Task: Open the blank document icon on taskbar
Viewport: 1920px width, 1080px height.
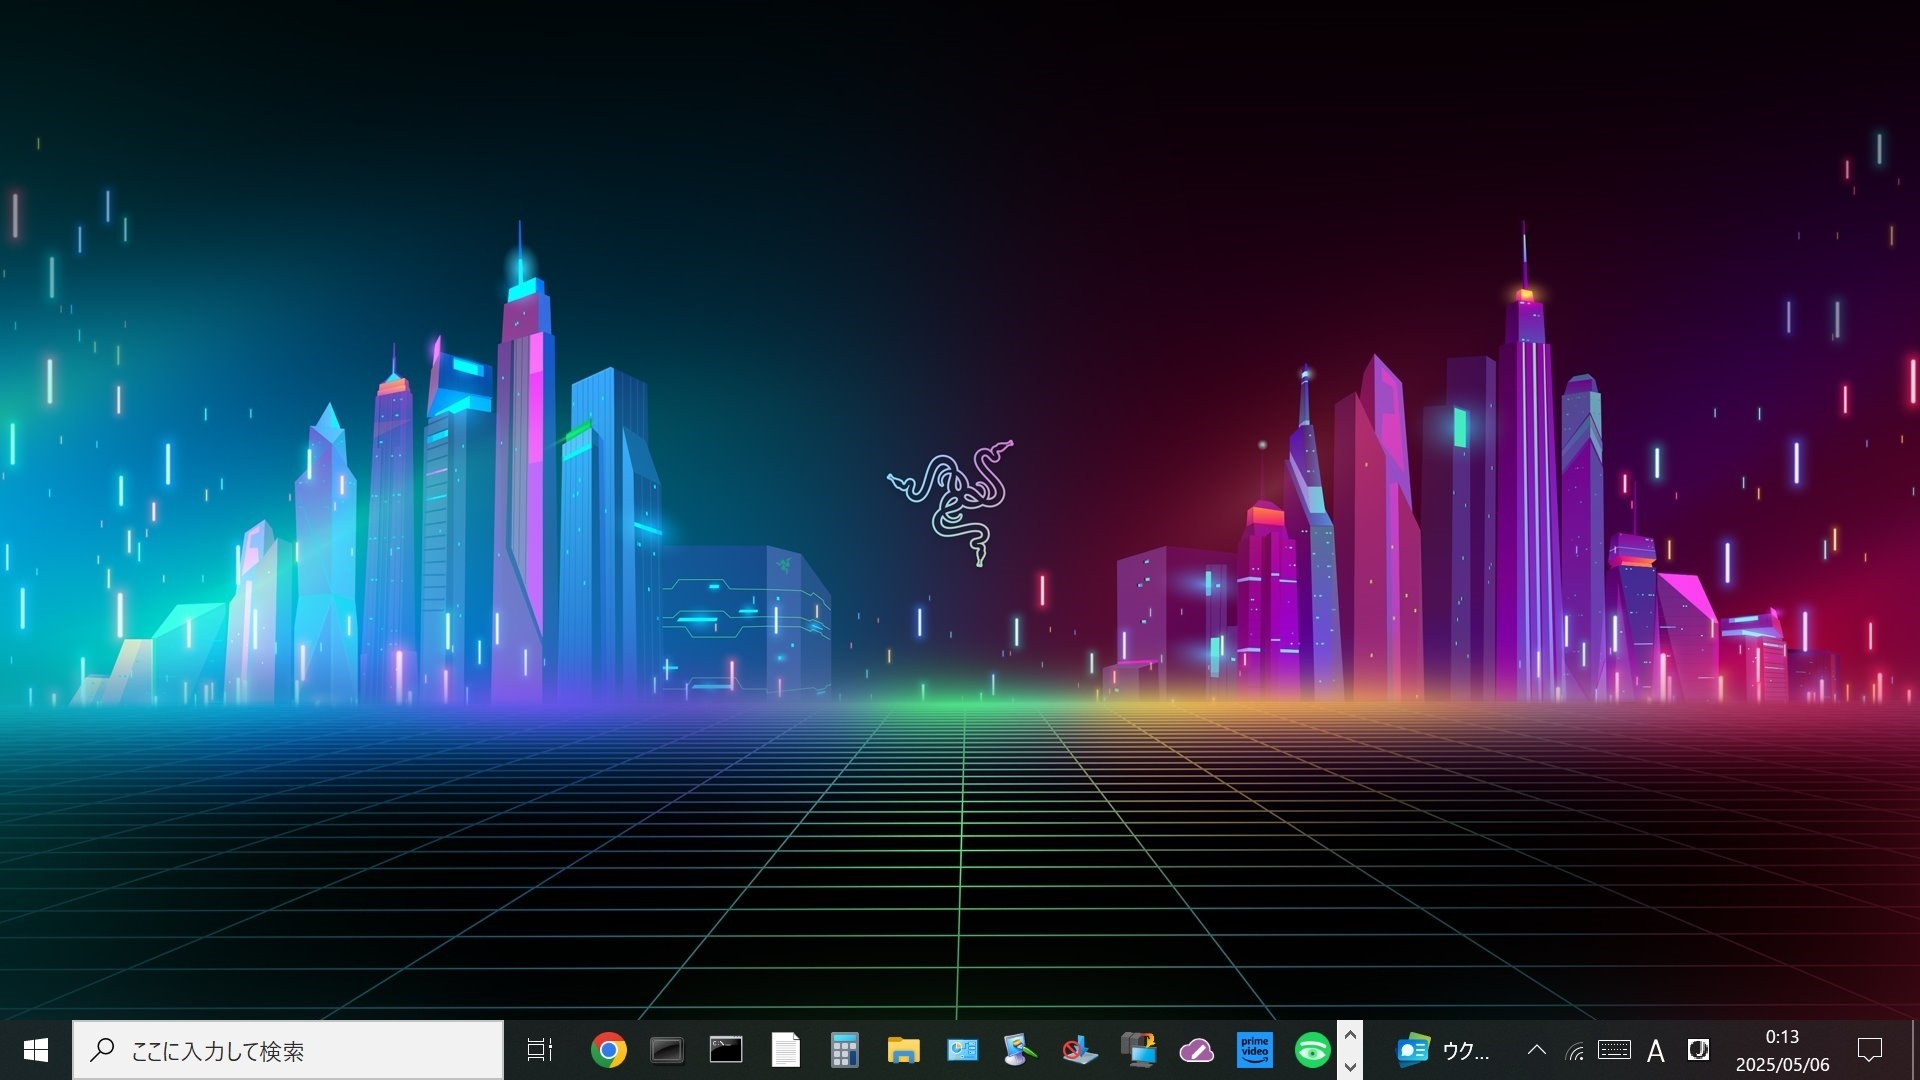Action: (785, 1050)
